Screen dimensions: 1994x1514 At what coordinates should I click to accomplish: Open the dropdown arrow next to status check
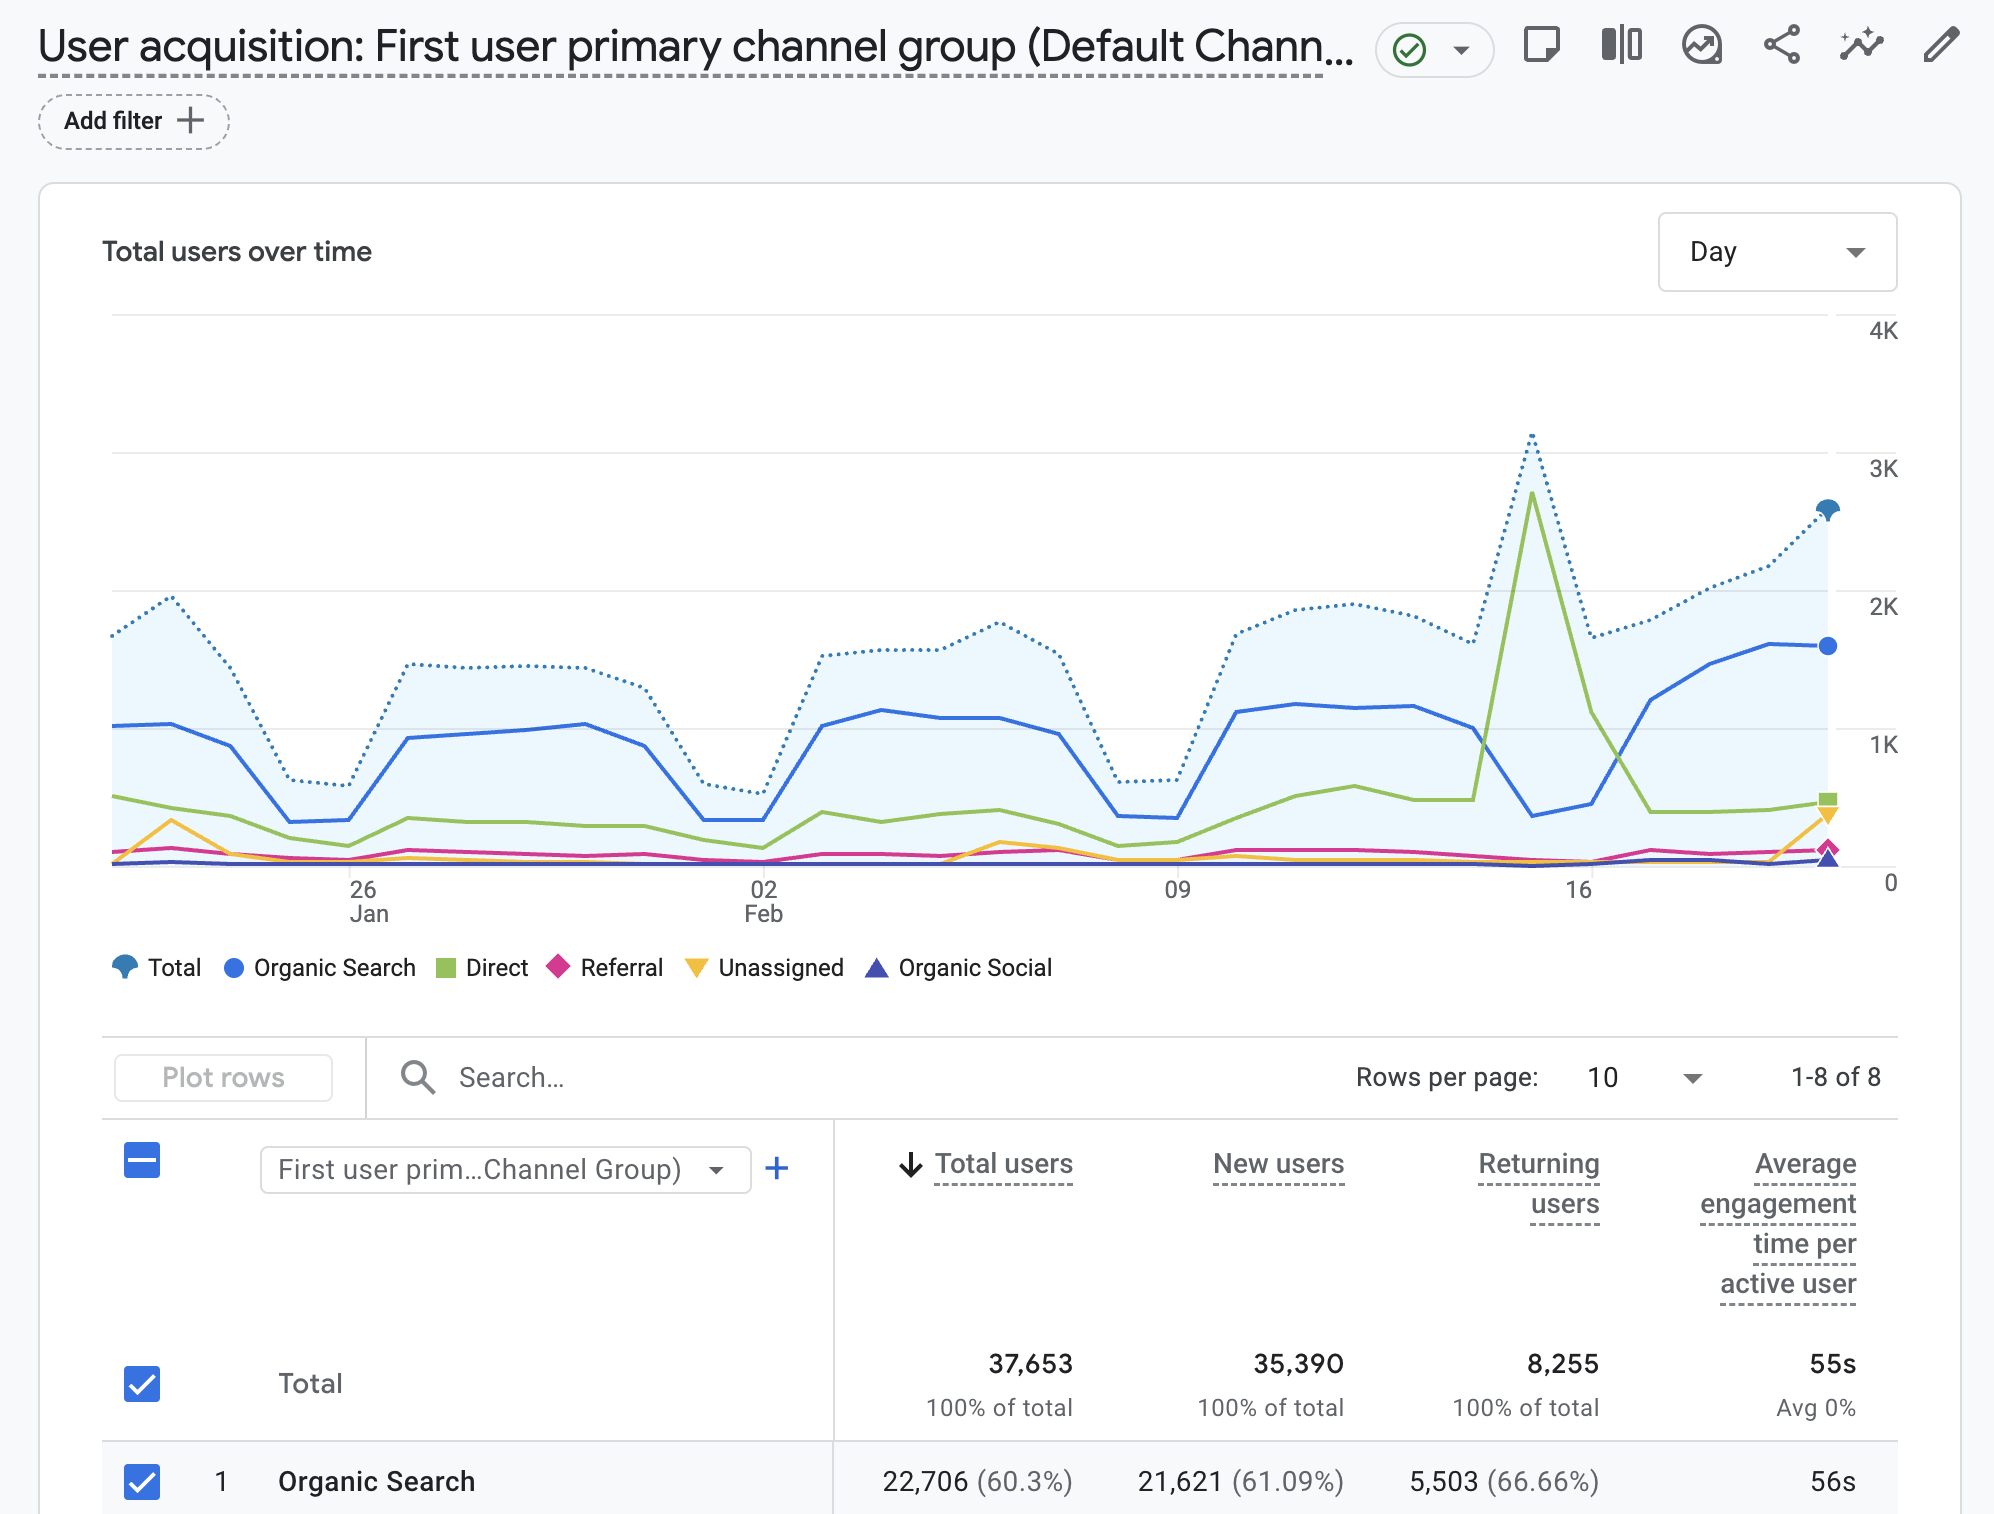(1461, 50)
